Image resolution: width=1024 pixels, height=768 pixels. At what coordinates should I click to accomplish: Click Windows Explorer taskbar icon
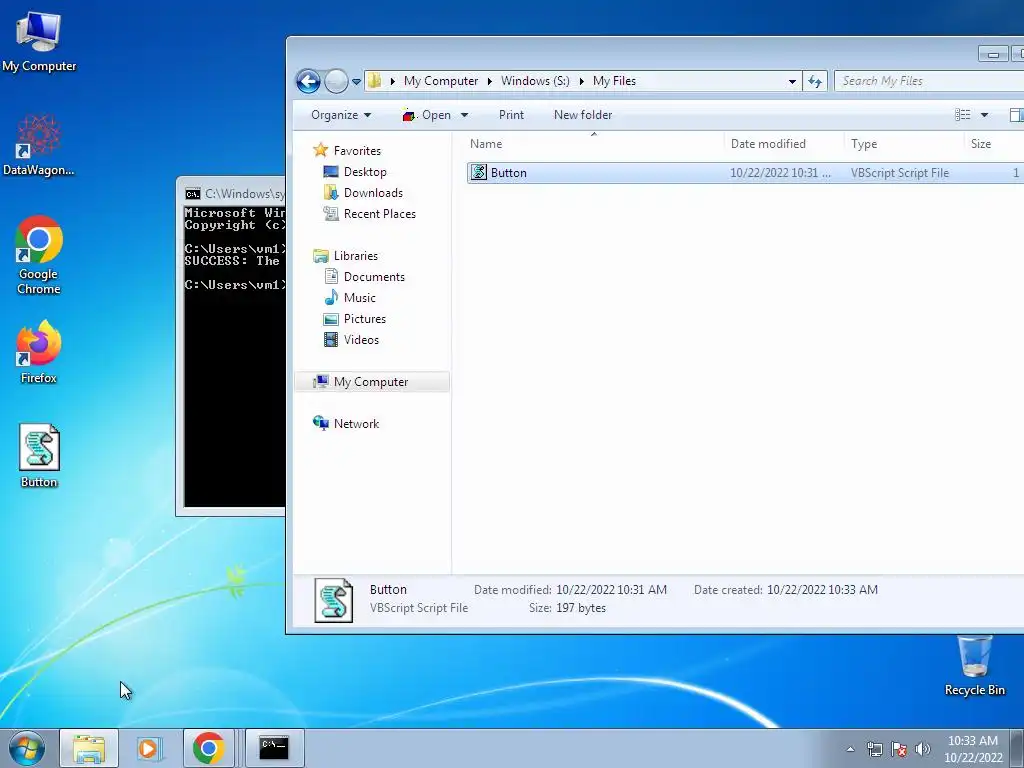click(89, 748)
